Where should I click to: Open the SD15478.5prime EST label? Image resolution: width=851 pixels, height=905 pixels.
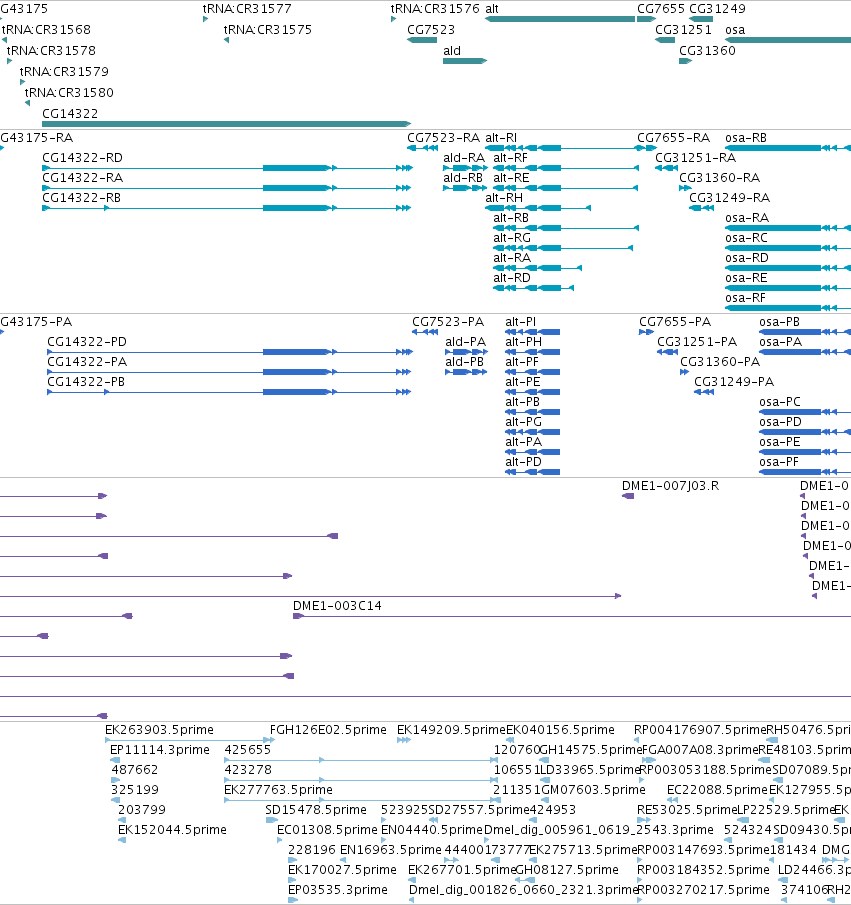316,810
